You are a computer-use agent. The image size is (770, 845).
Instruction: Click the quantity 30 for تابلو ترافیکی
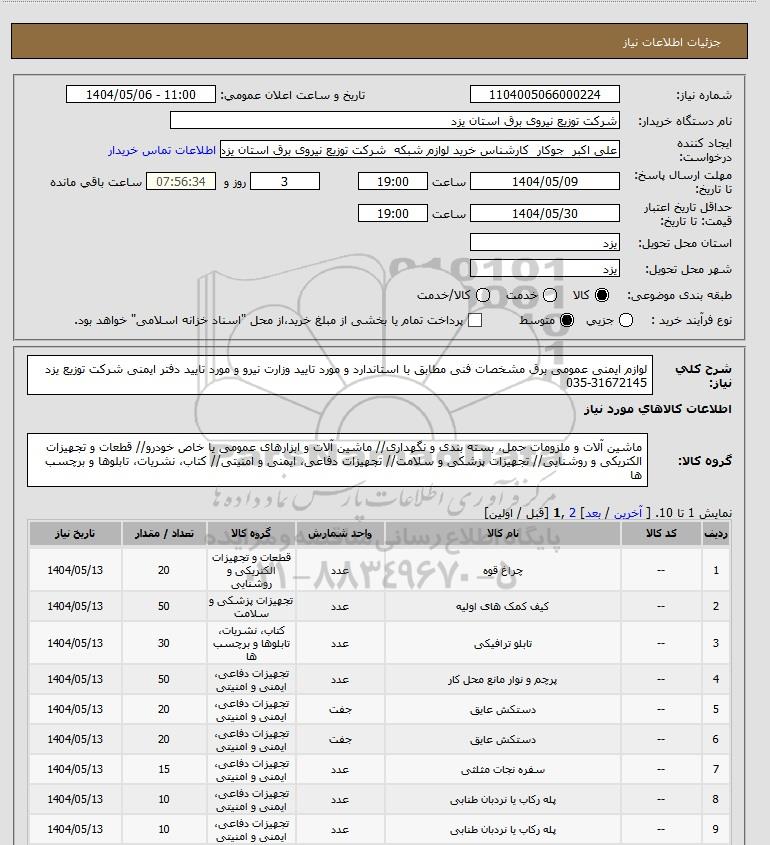(164, 643)
